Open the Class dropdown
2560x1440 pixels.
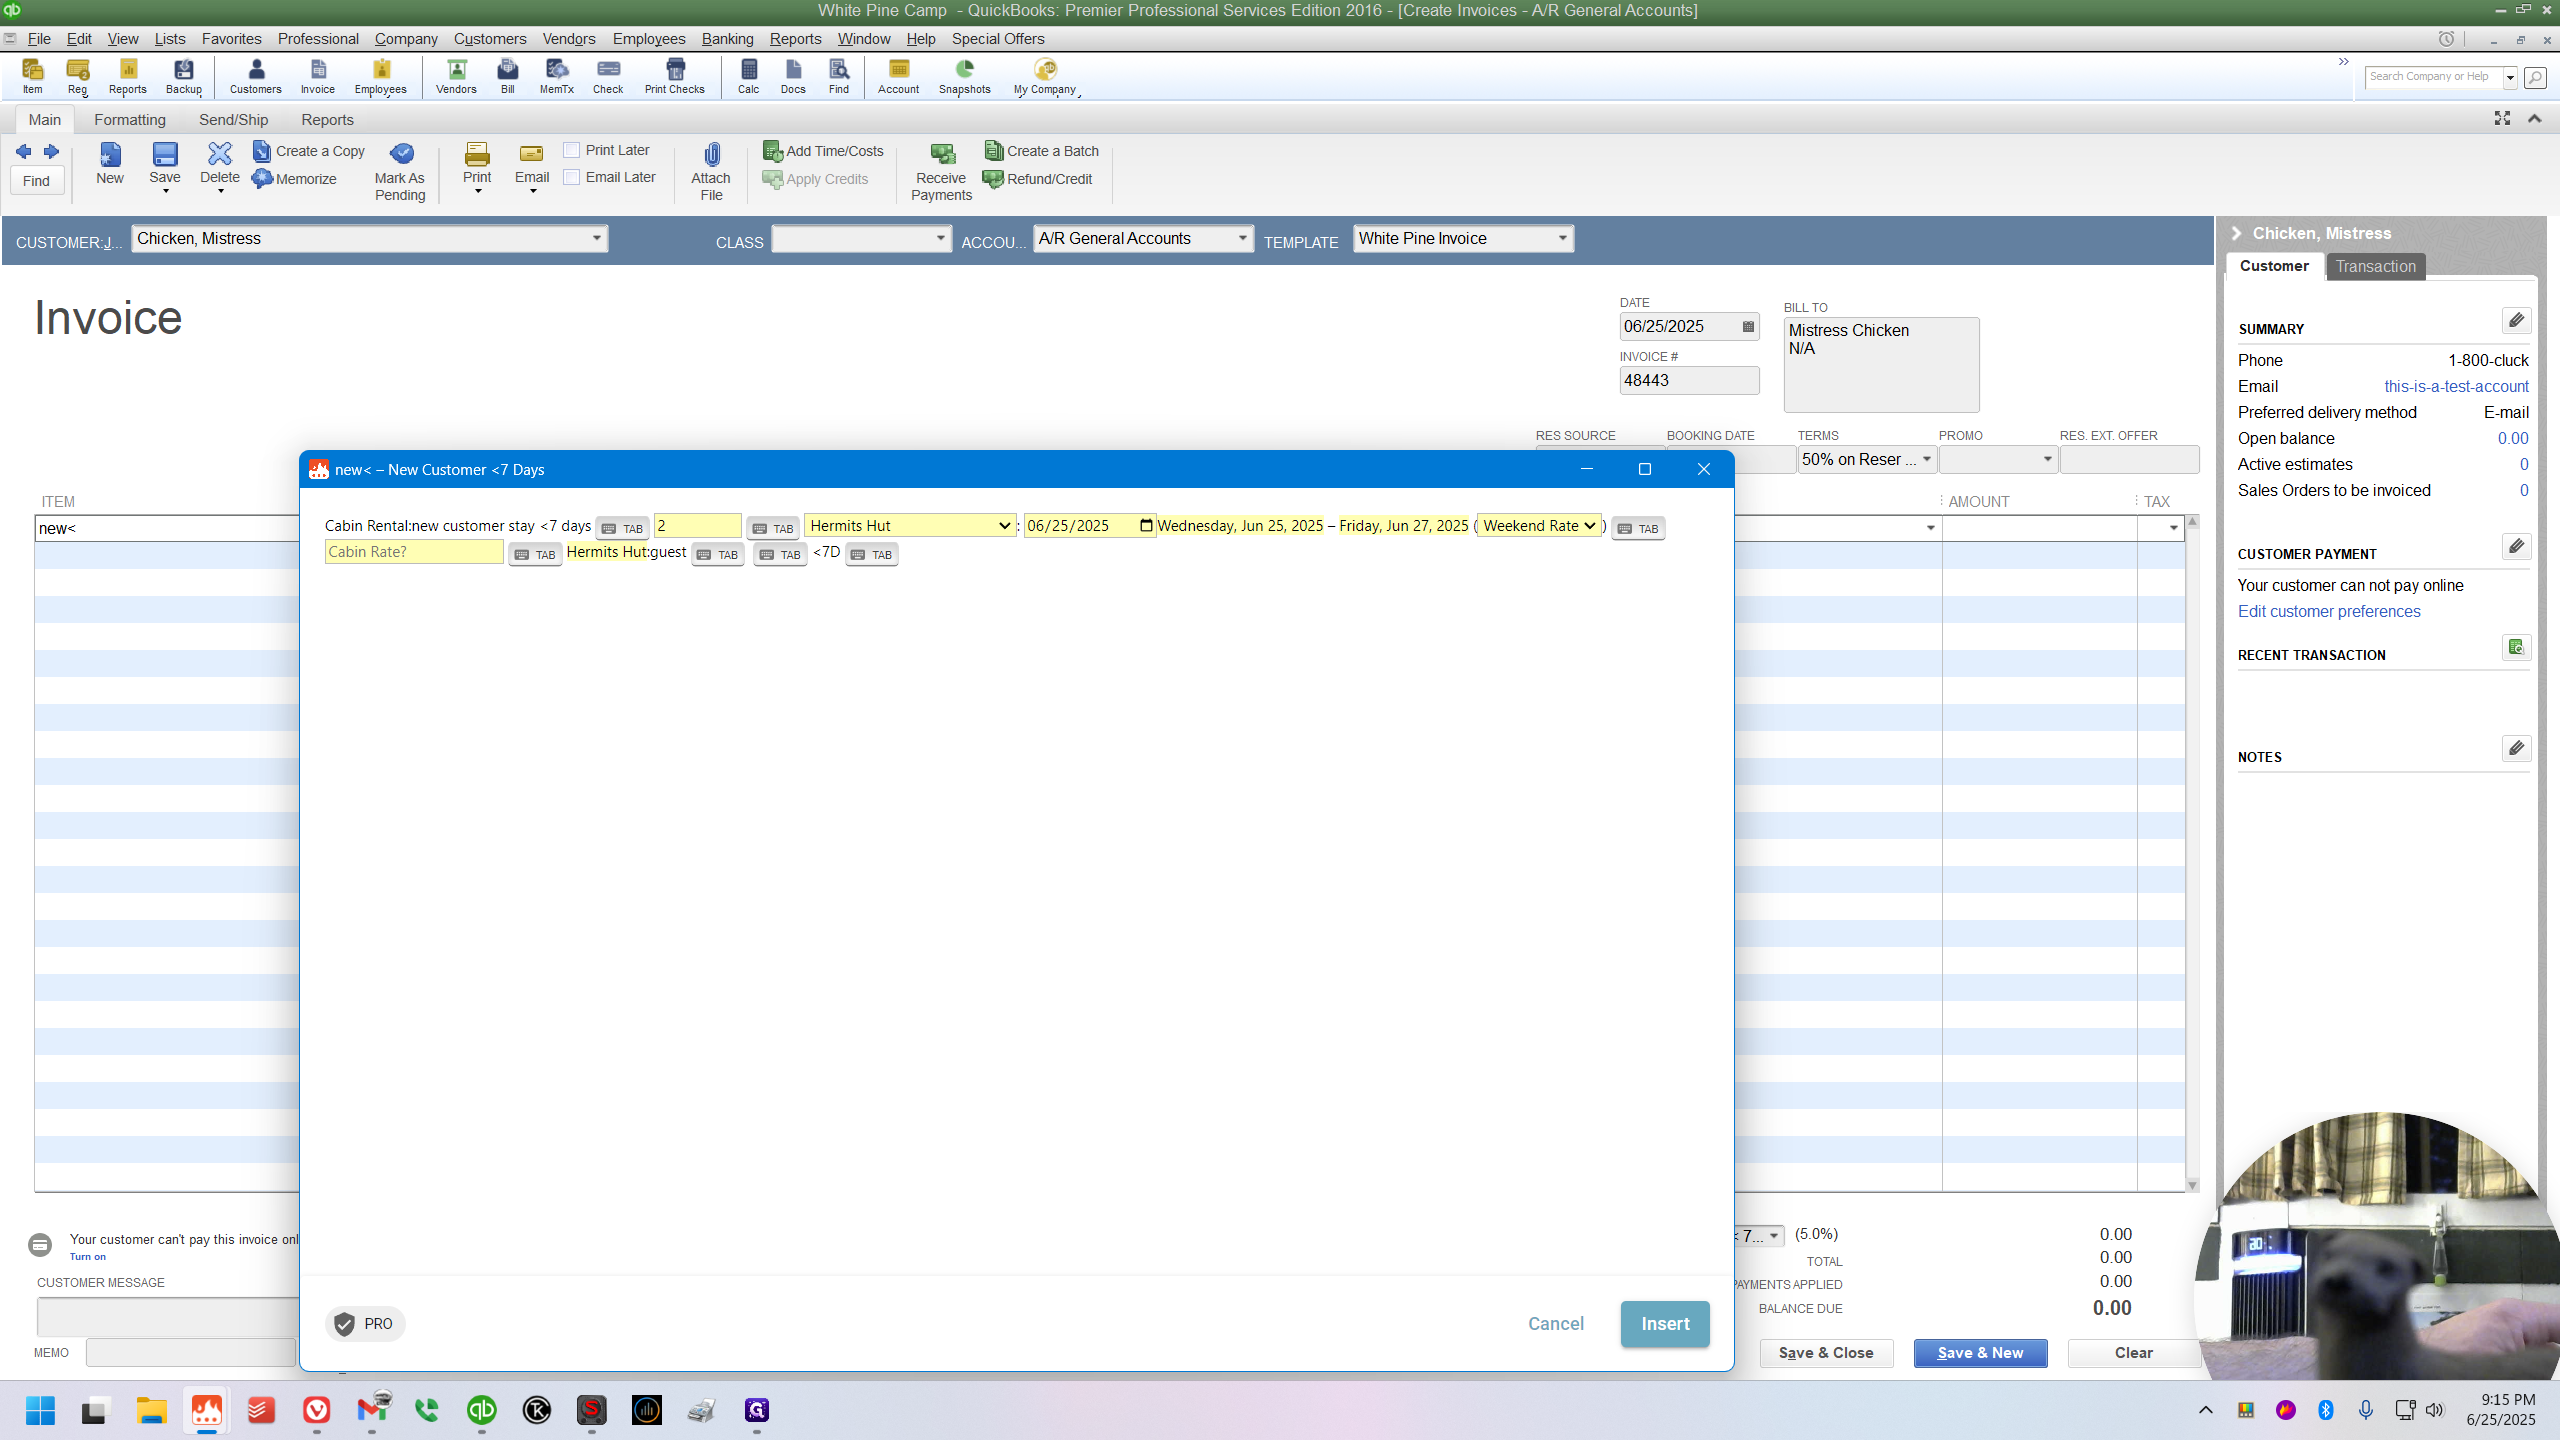[x=940, y=238]
